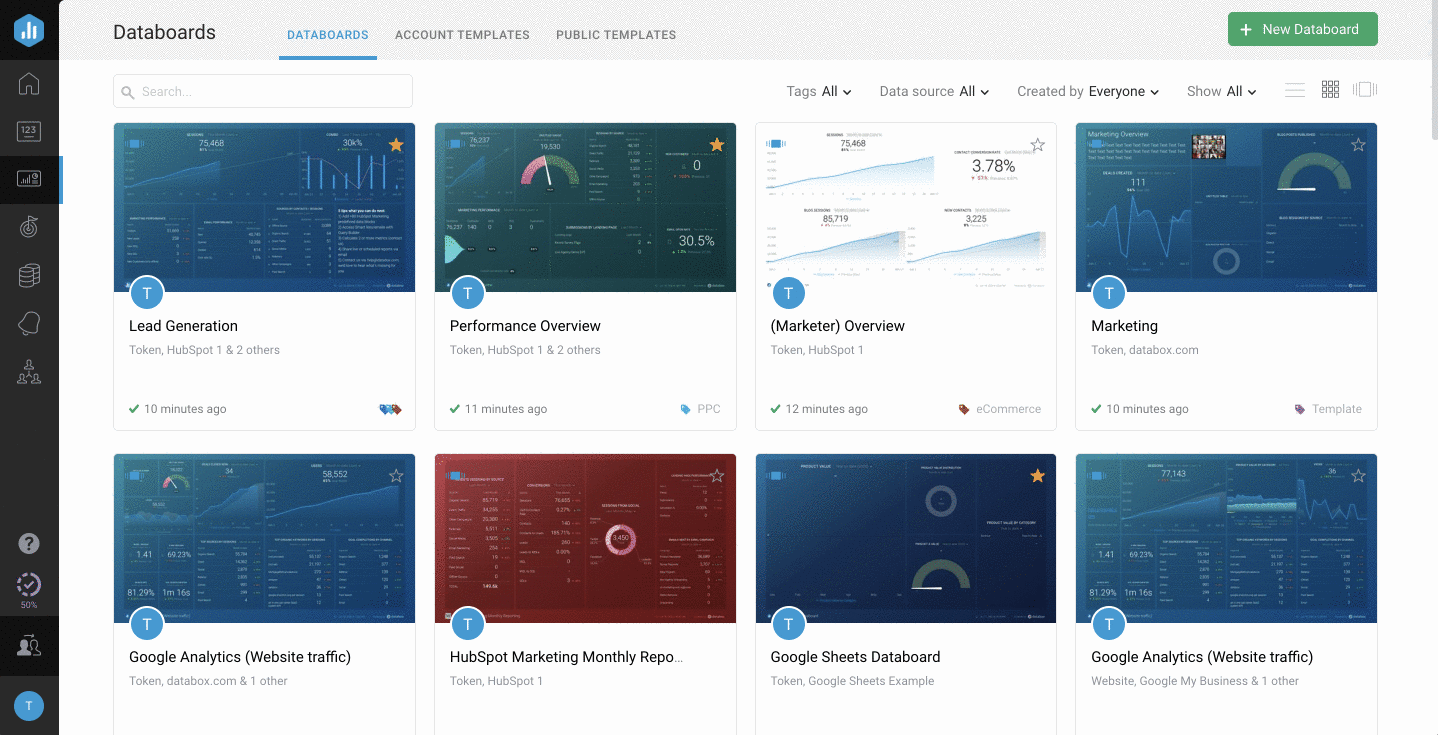Open the Tags All filter dropdown
1438x735 pixels.
(819, 91)
